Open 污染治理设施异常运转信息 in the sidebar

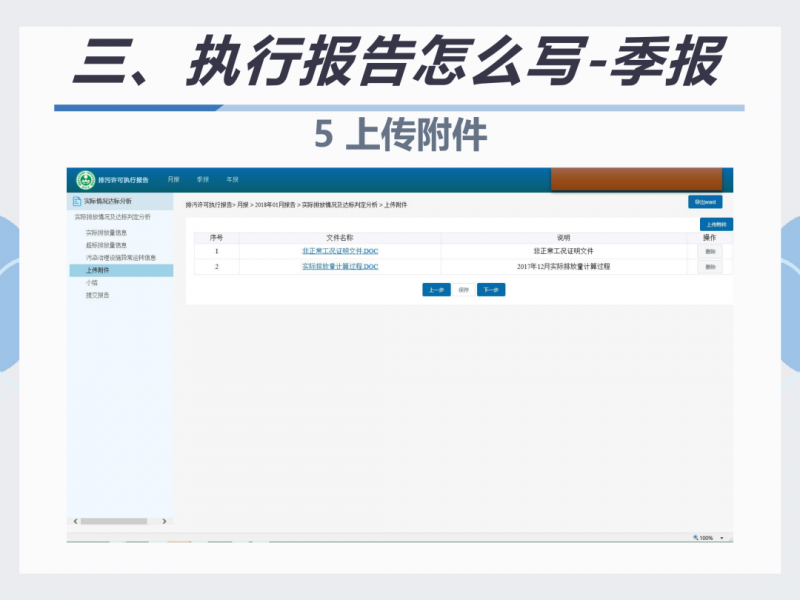(121, 258)
